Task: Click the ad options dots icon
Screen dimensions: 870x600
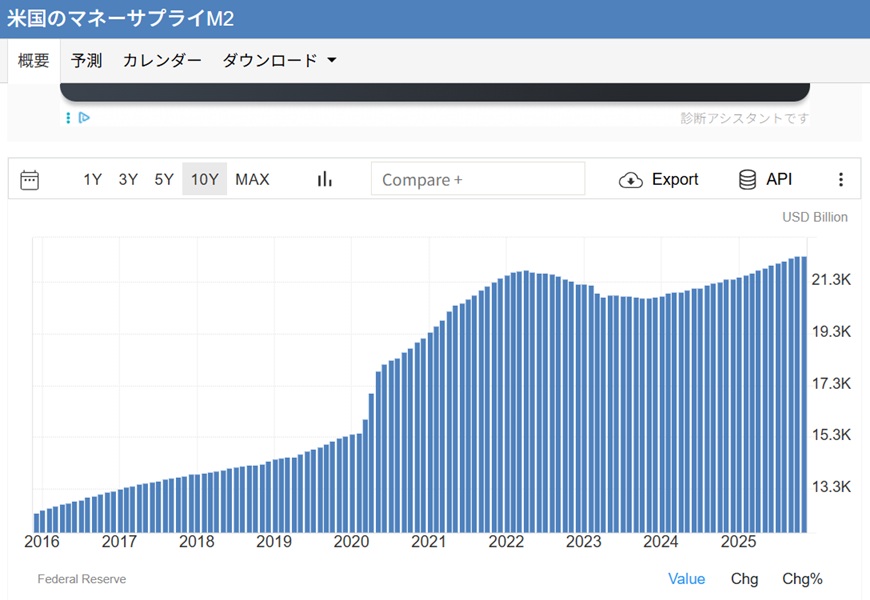Action: [x=68, y=118]
